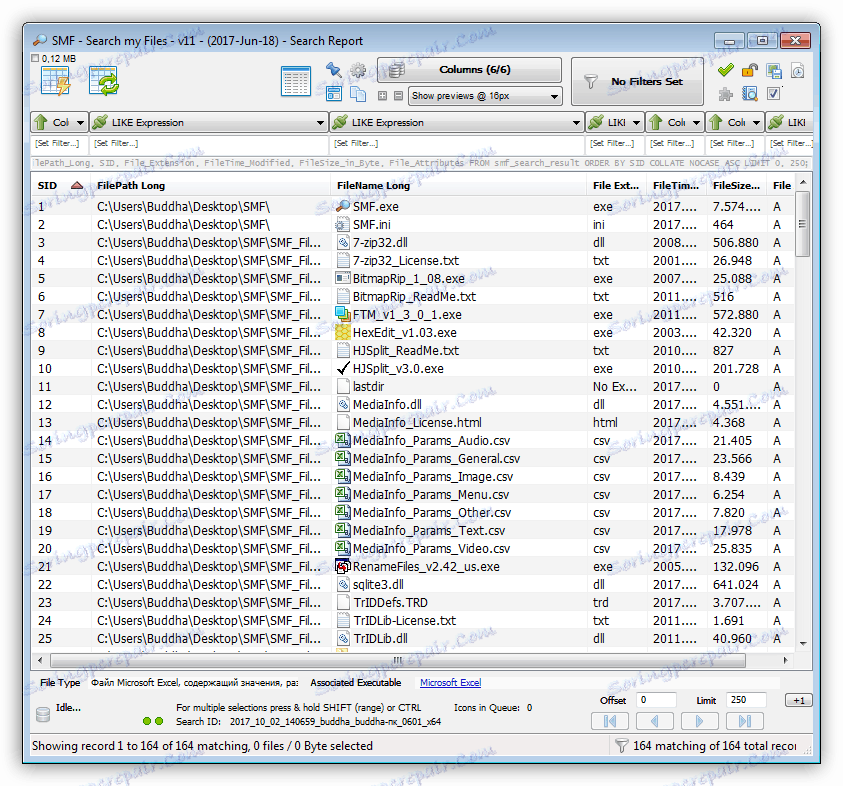The height and width of the screenshot is (786, 843).
Task: Sort by the FileName Long column header
Action: pos(458,185)
